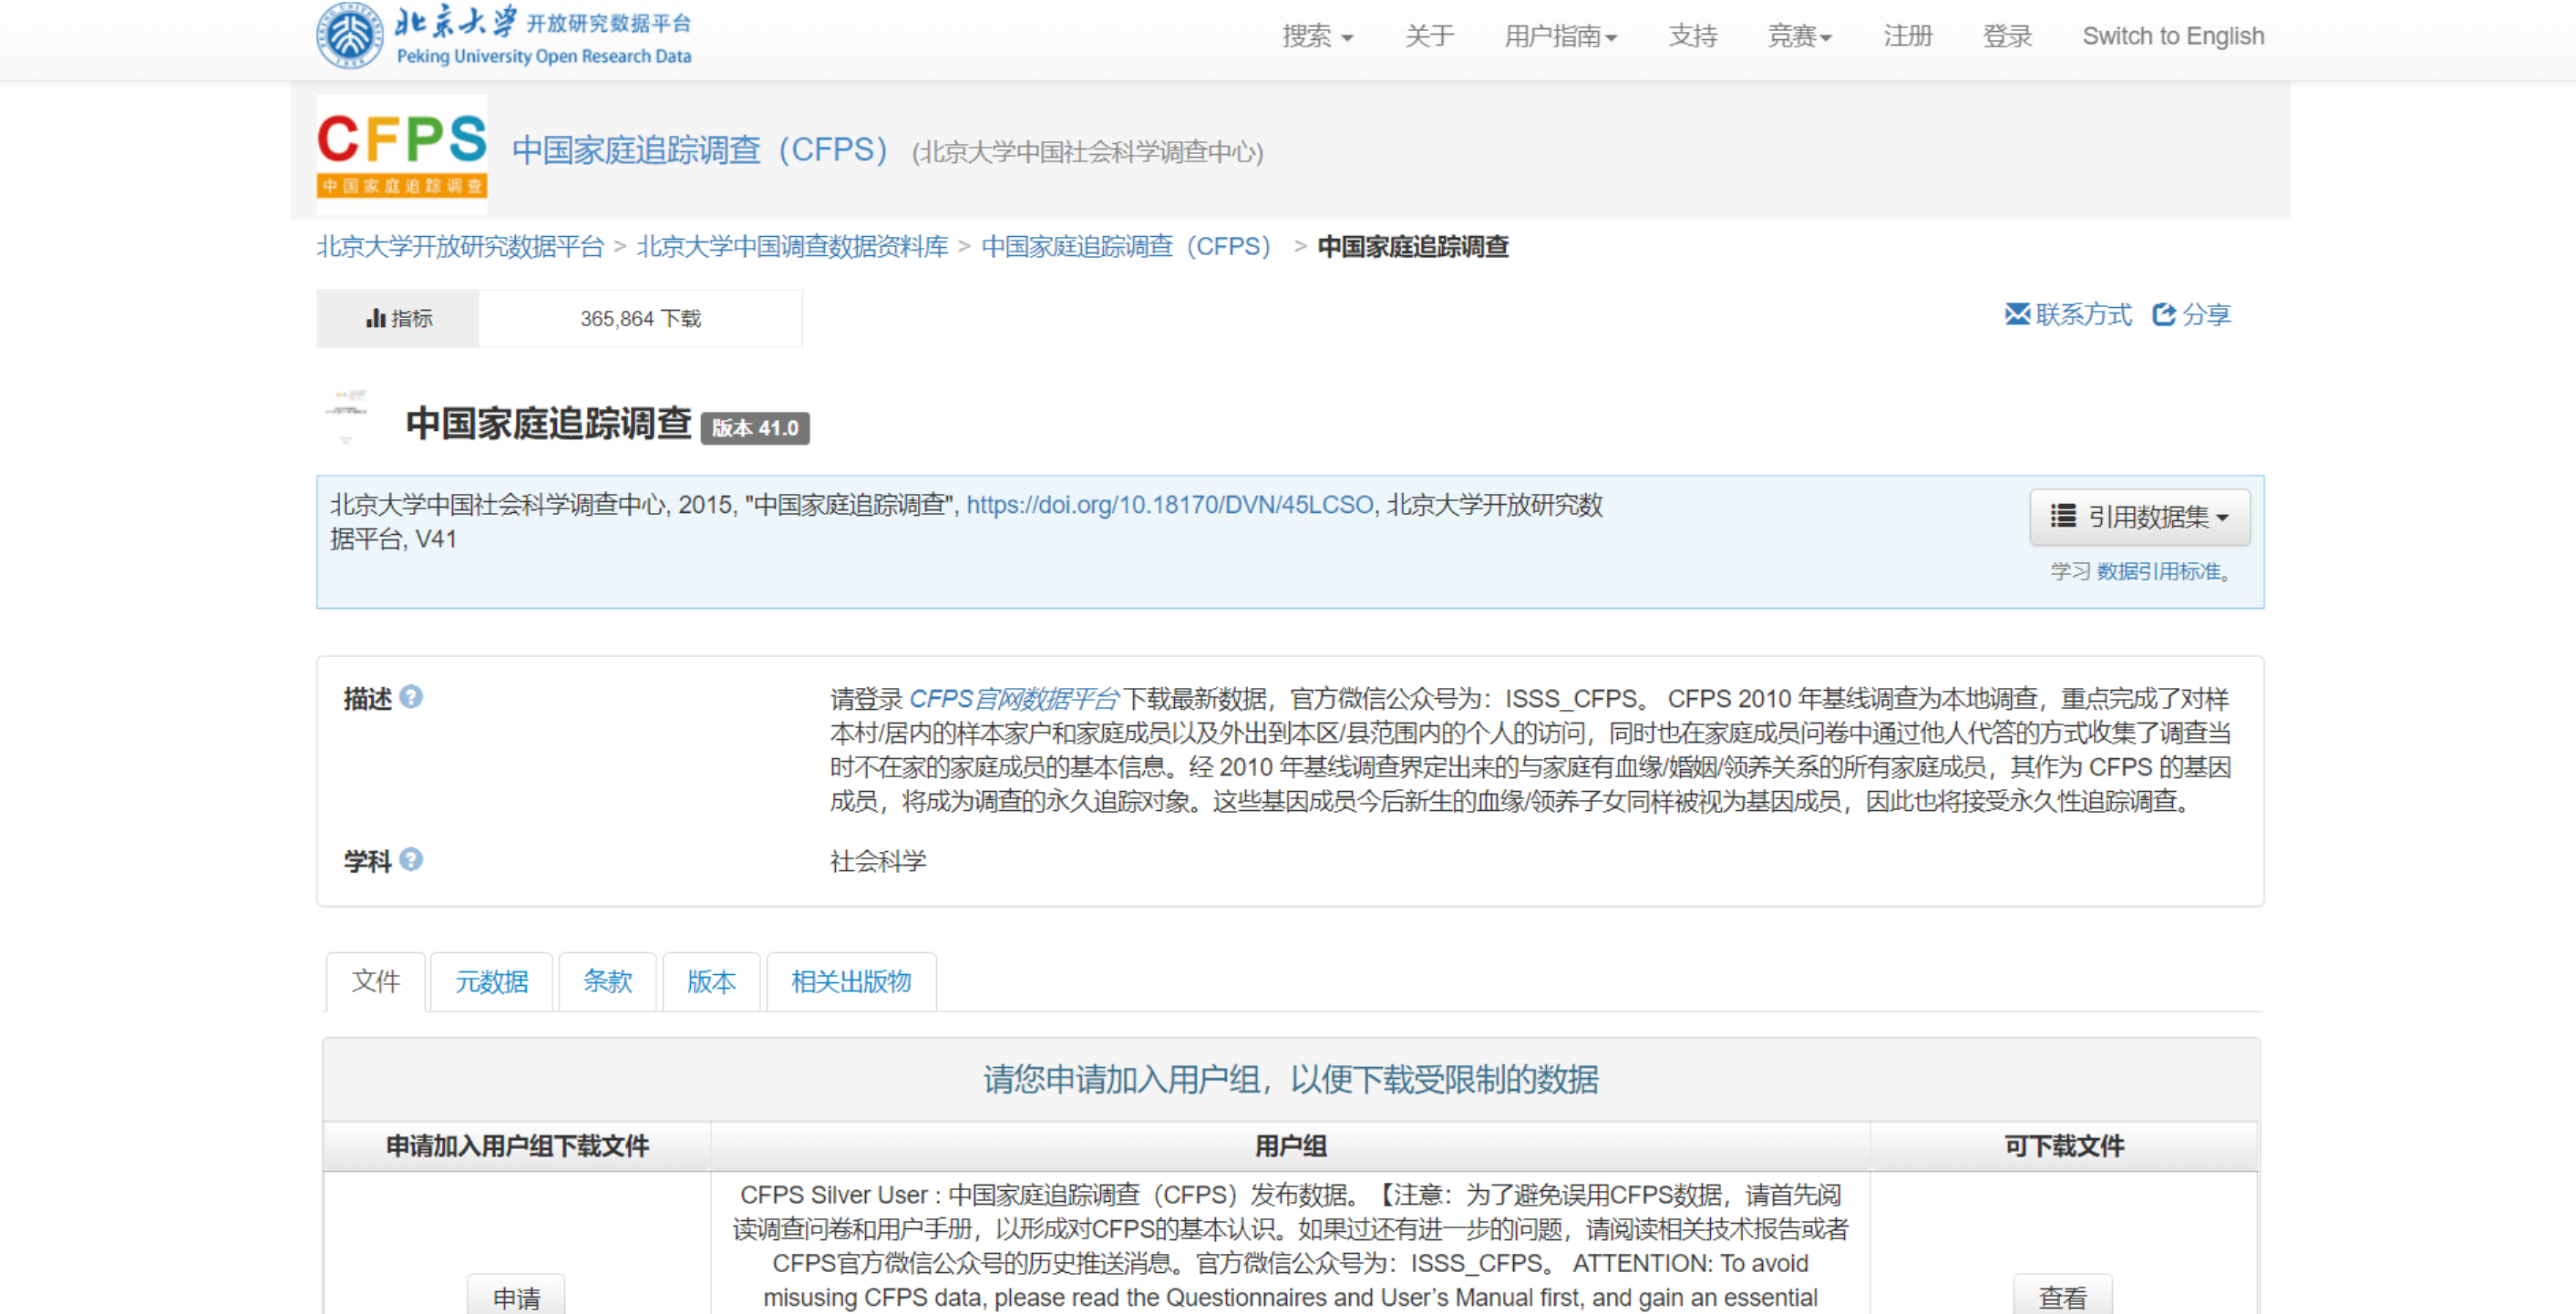The width and height of the screenshot is (2576, 1314).
Task: Open the 竞赛 dropdown menu
Action: (1799, 37)
